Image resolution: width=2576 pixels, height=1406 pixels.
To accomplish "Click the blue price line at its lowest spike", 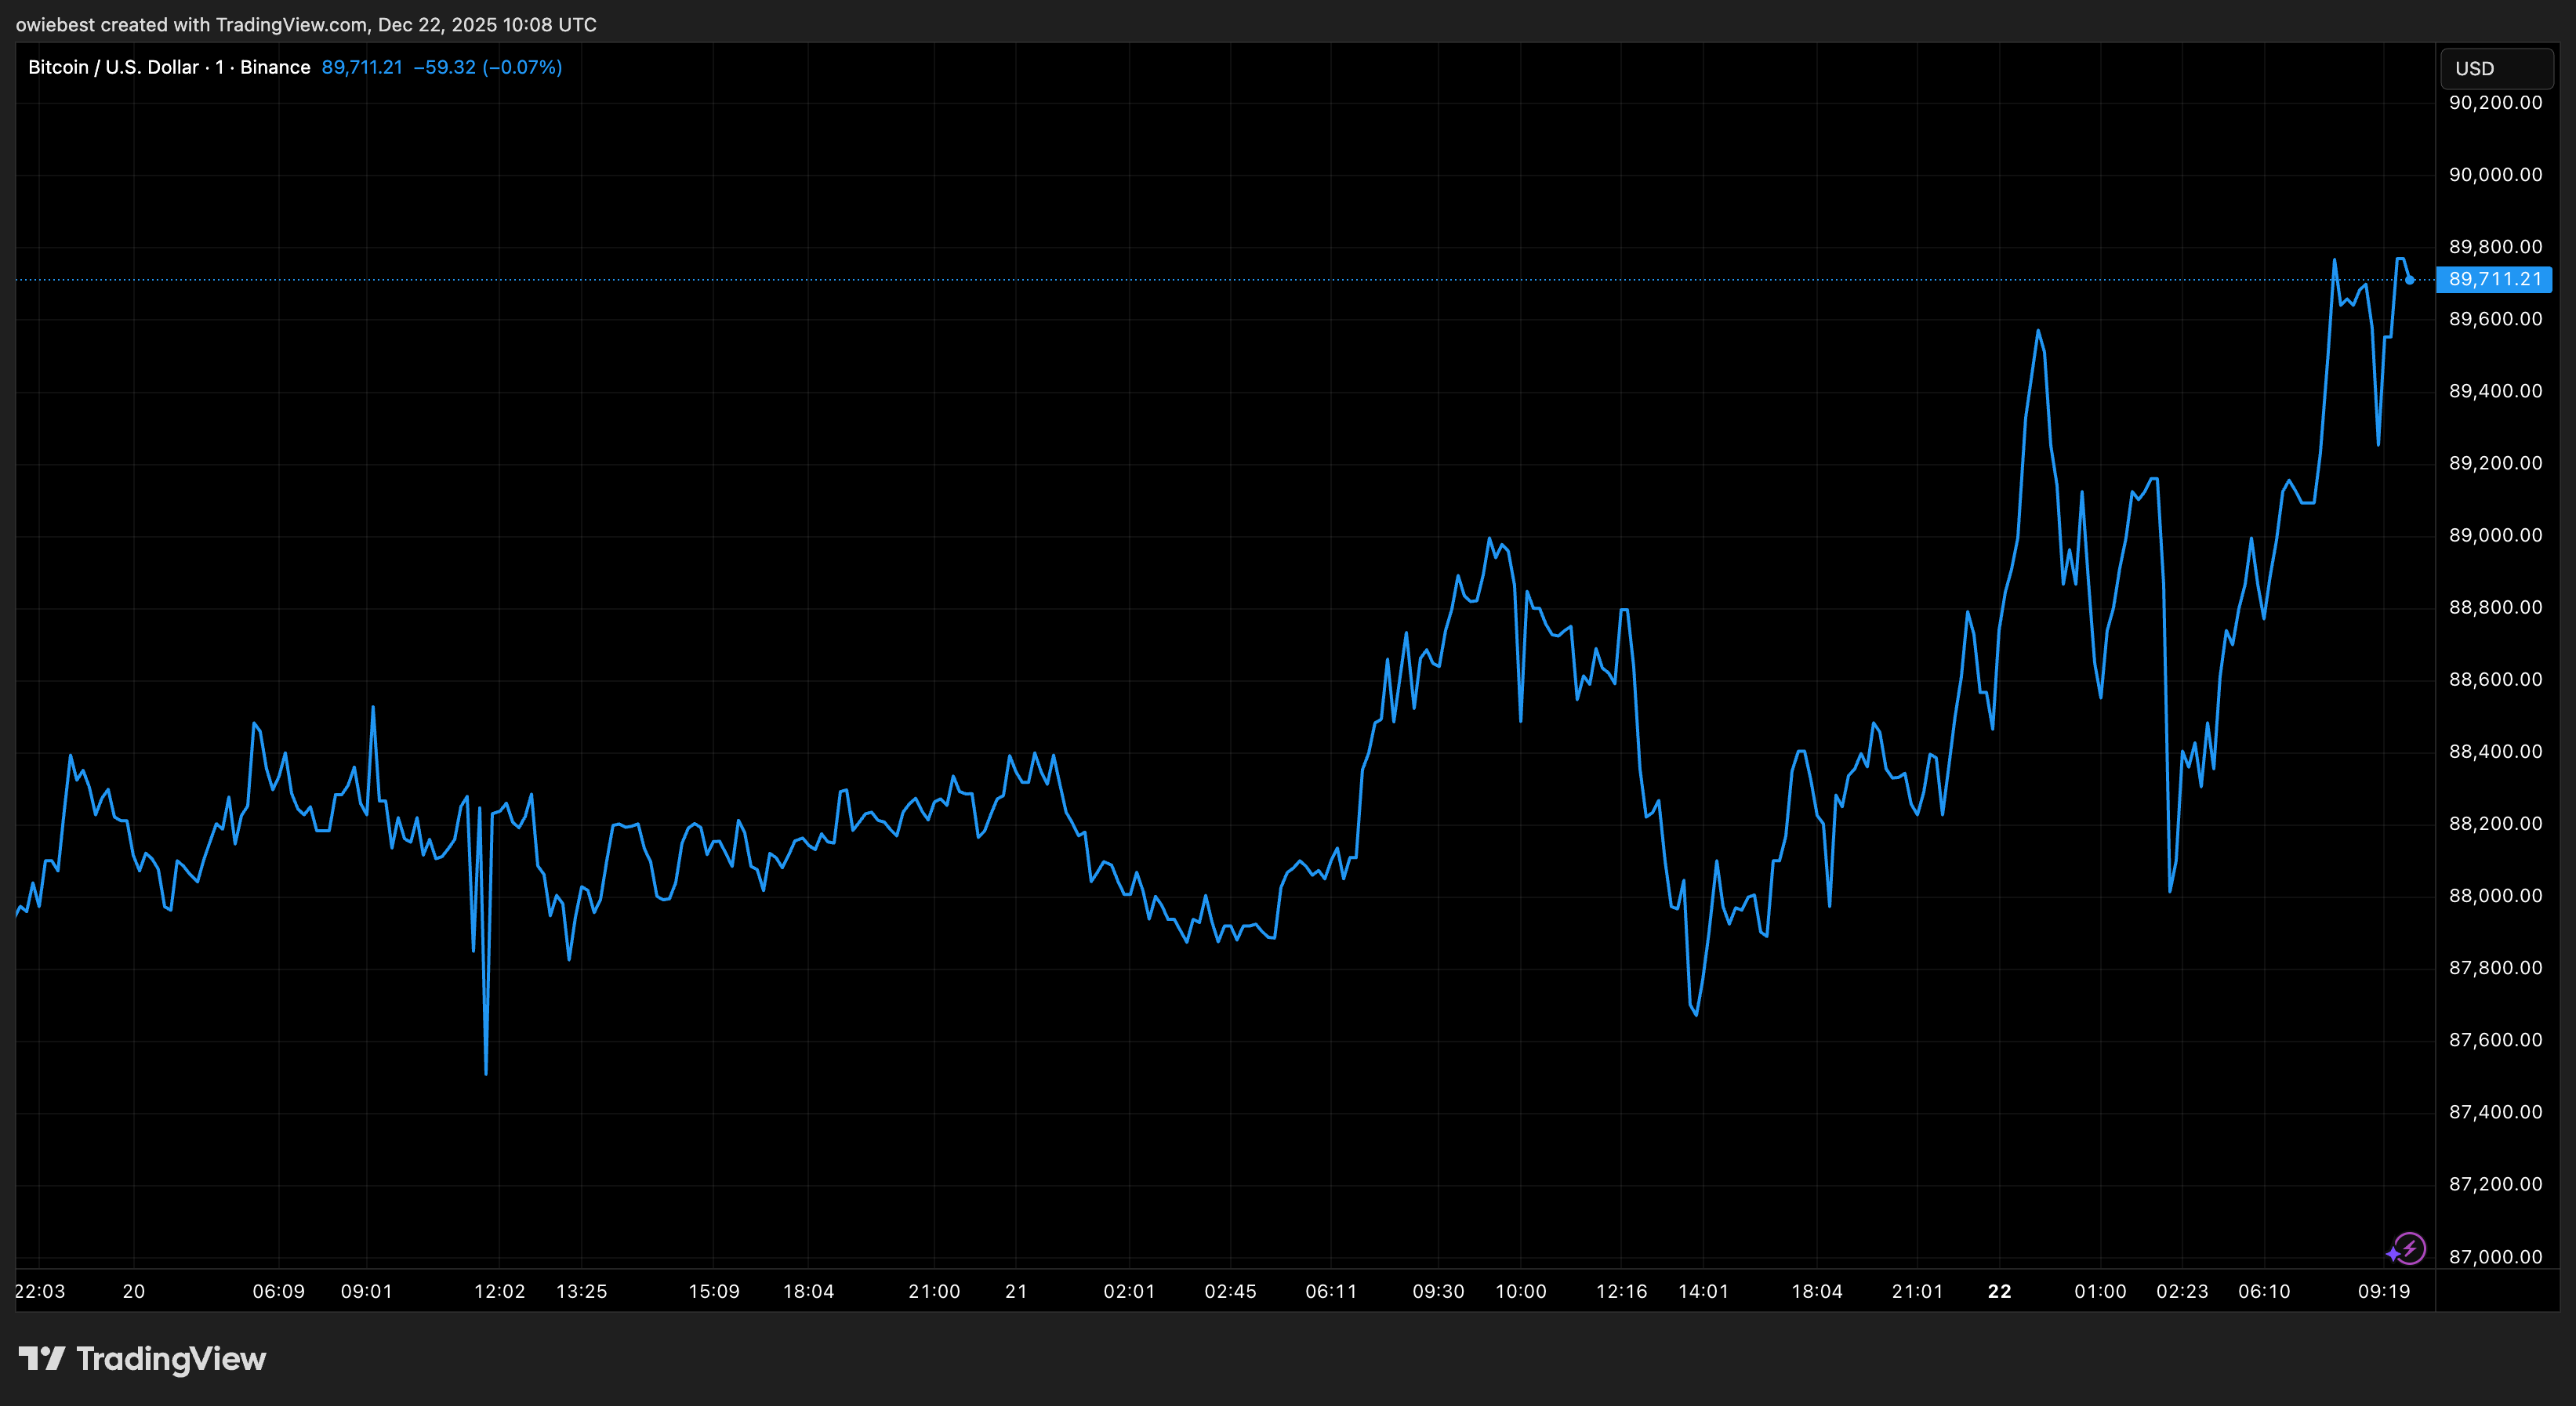I will pos(485,1070).
